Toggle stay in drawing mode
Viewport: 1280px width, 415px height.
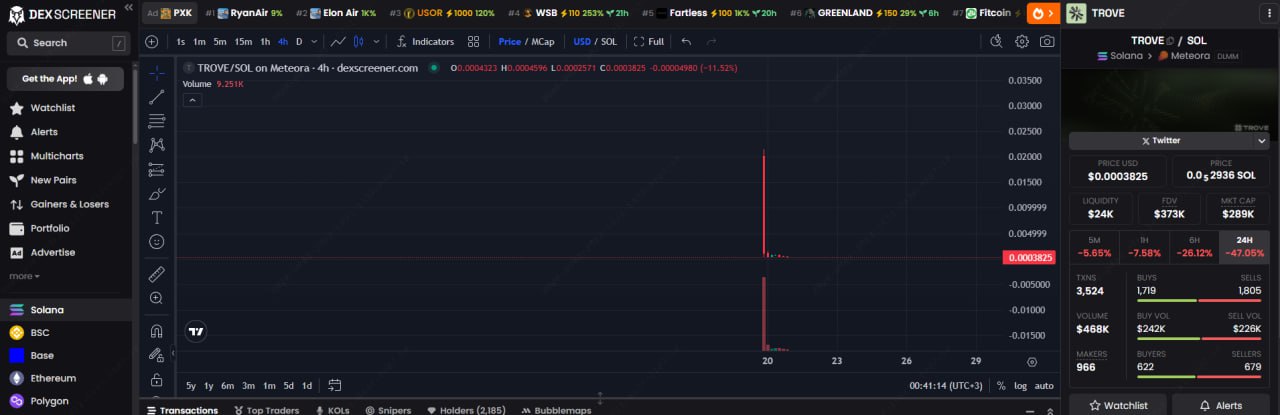point(157,355)
